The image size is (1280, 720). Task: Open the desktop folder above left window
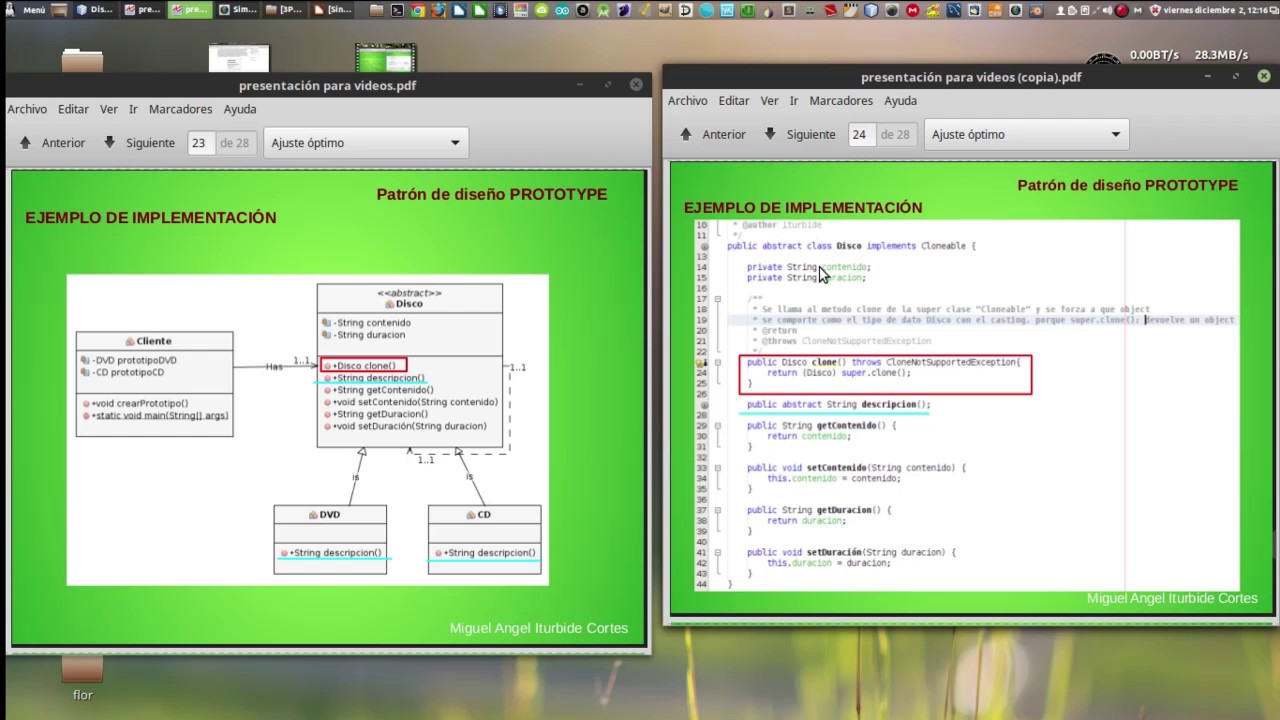click(82, 60)
